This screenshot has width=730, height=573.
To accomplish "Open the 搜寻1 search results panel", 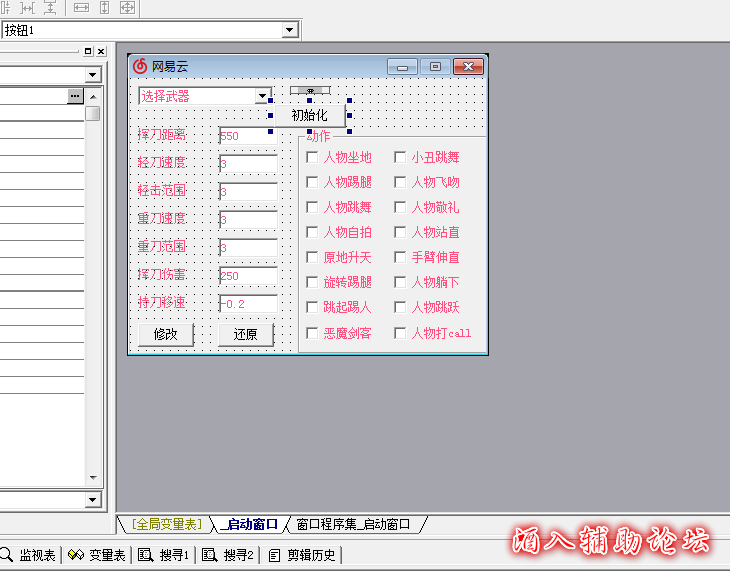I will [x=164, y=555].
